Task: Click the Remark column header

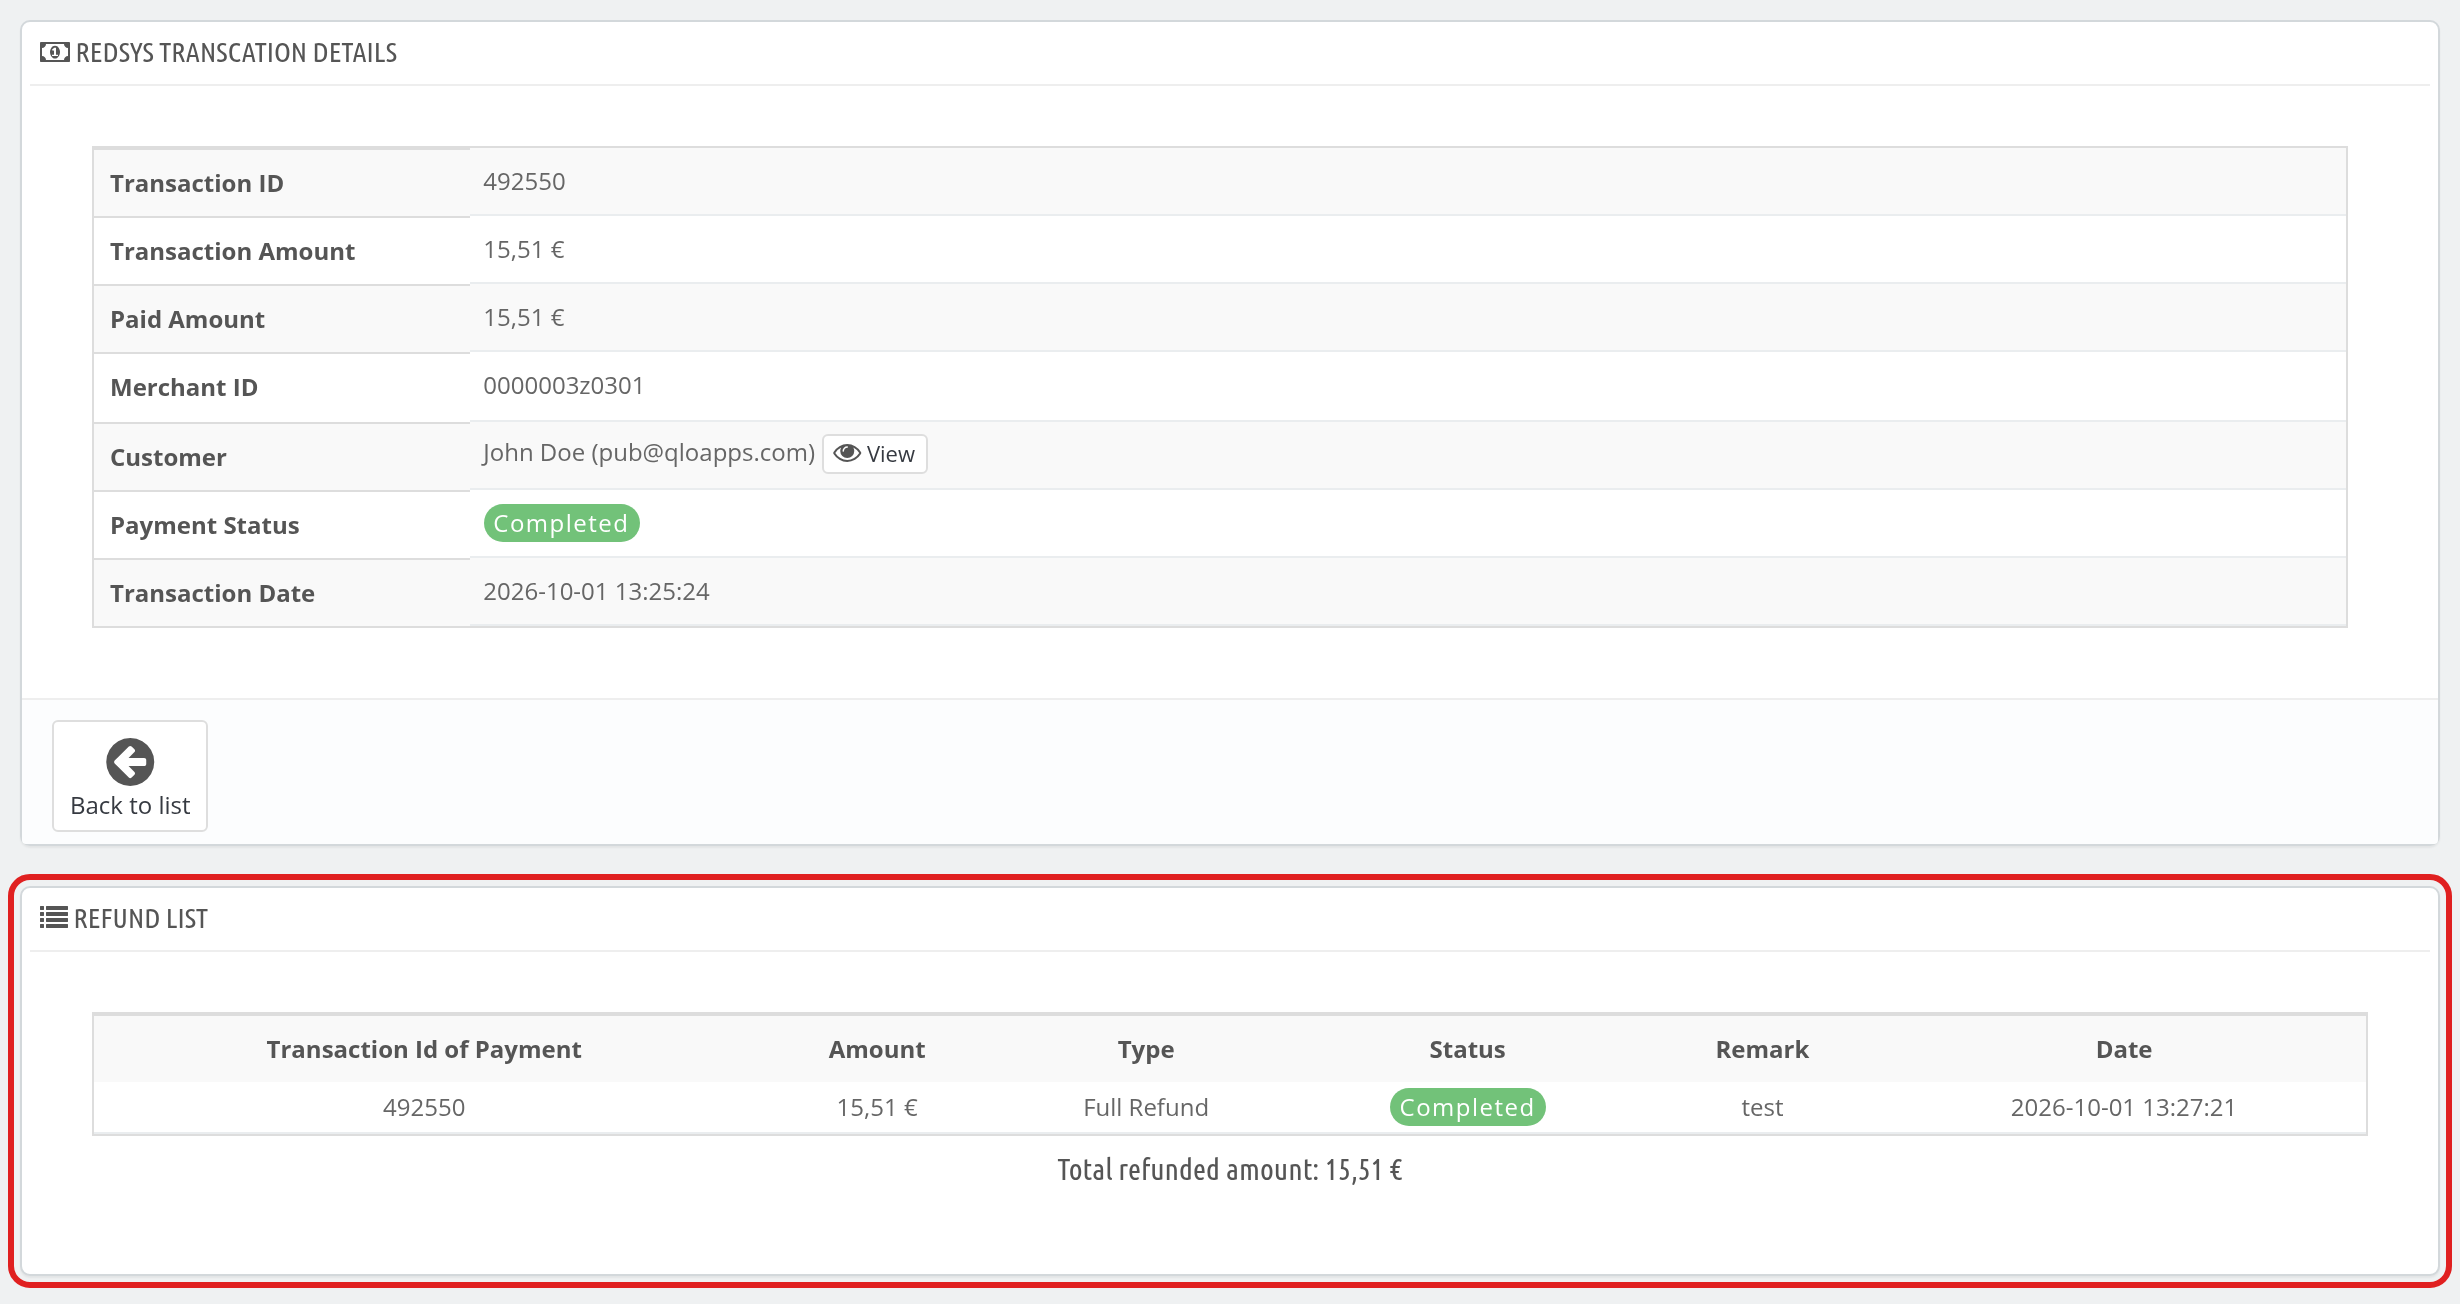Action: click(1762, 1049)
